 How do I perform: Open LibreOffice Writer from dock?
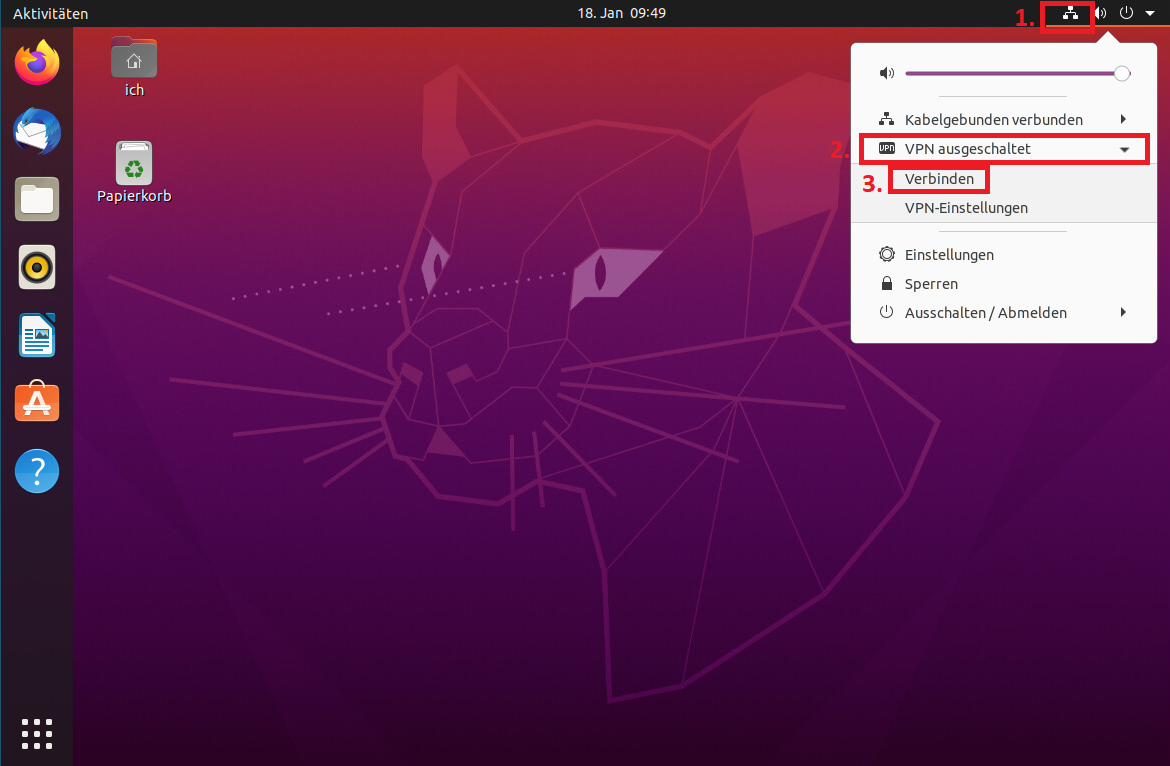click(x=37, y=335)
